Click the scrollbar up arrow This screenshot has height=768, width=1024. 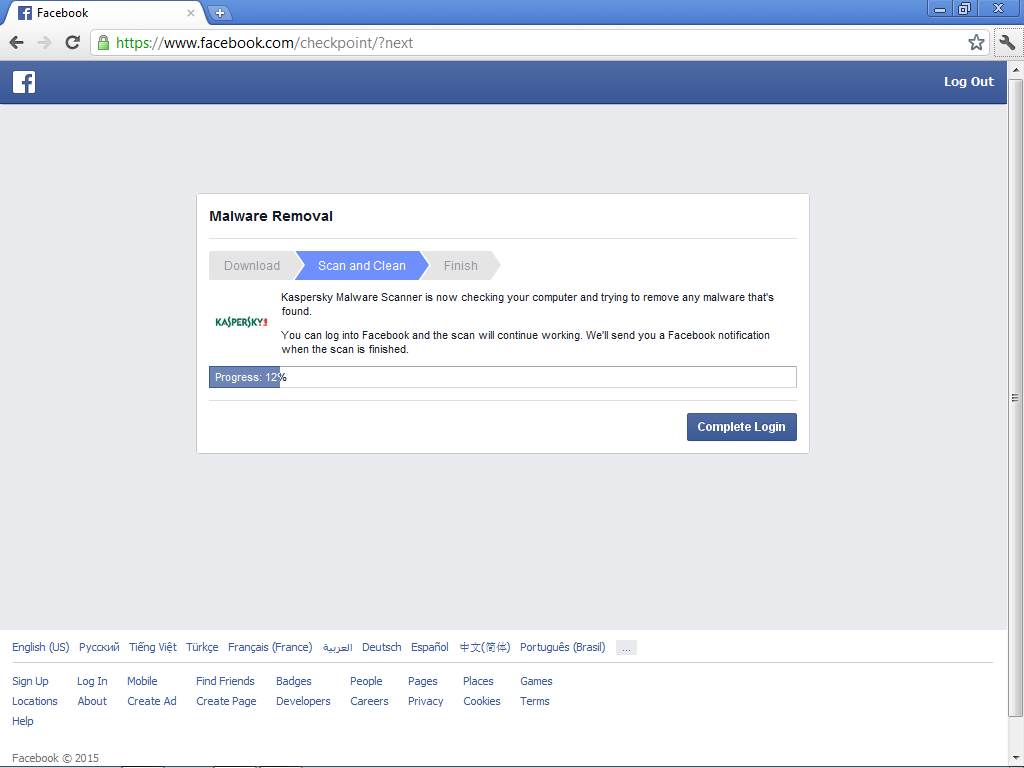pos(1015,69)
